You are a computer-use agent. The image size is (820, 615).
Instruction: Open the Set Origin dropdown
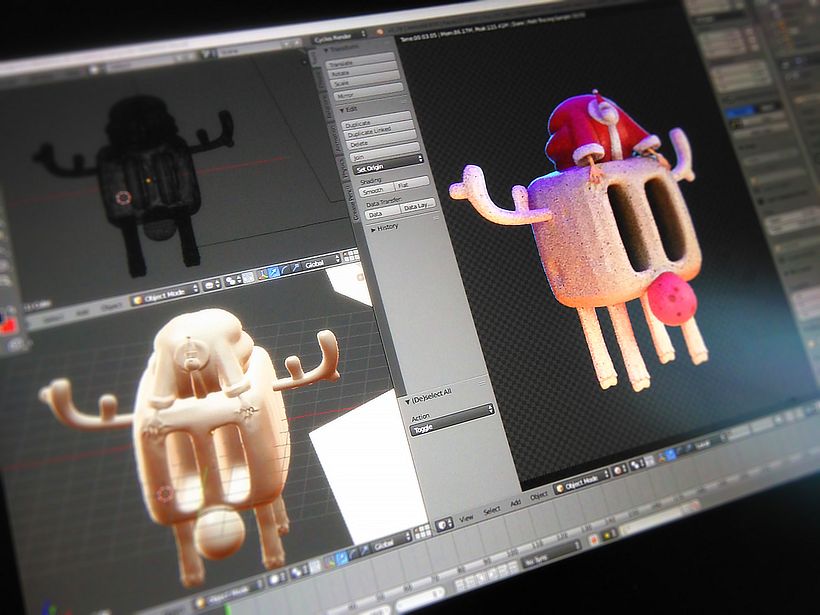[388, 164]
